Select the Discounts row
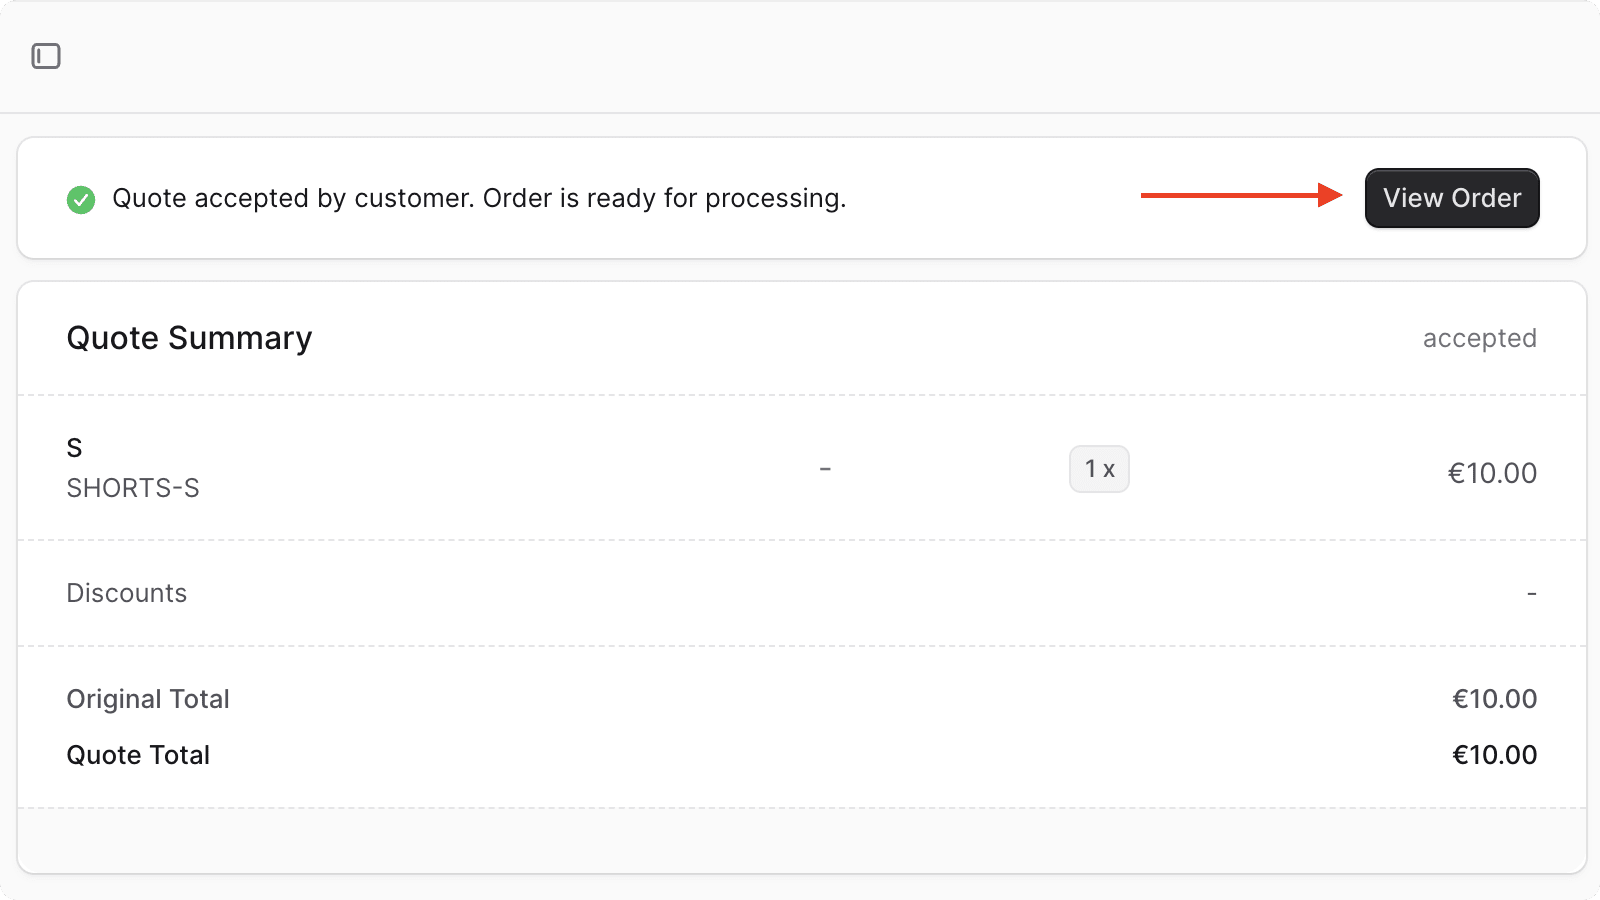1600x900 pixels. click(x=127, y=592)
